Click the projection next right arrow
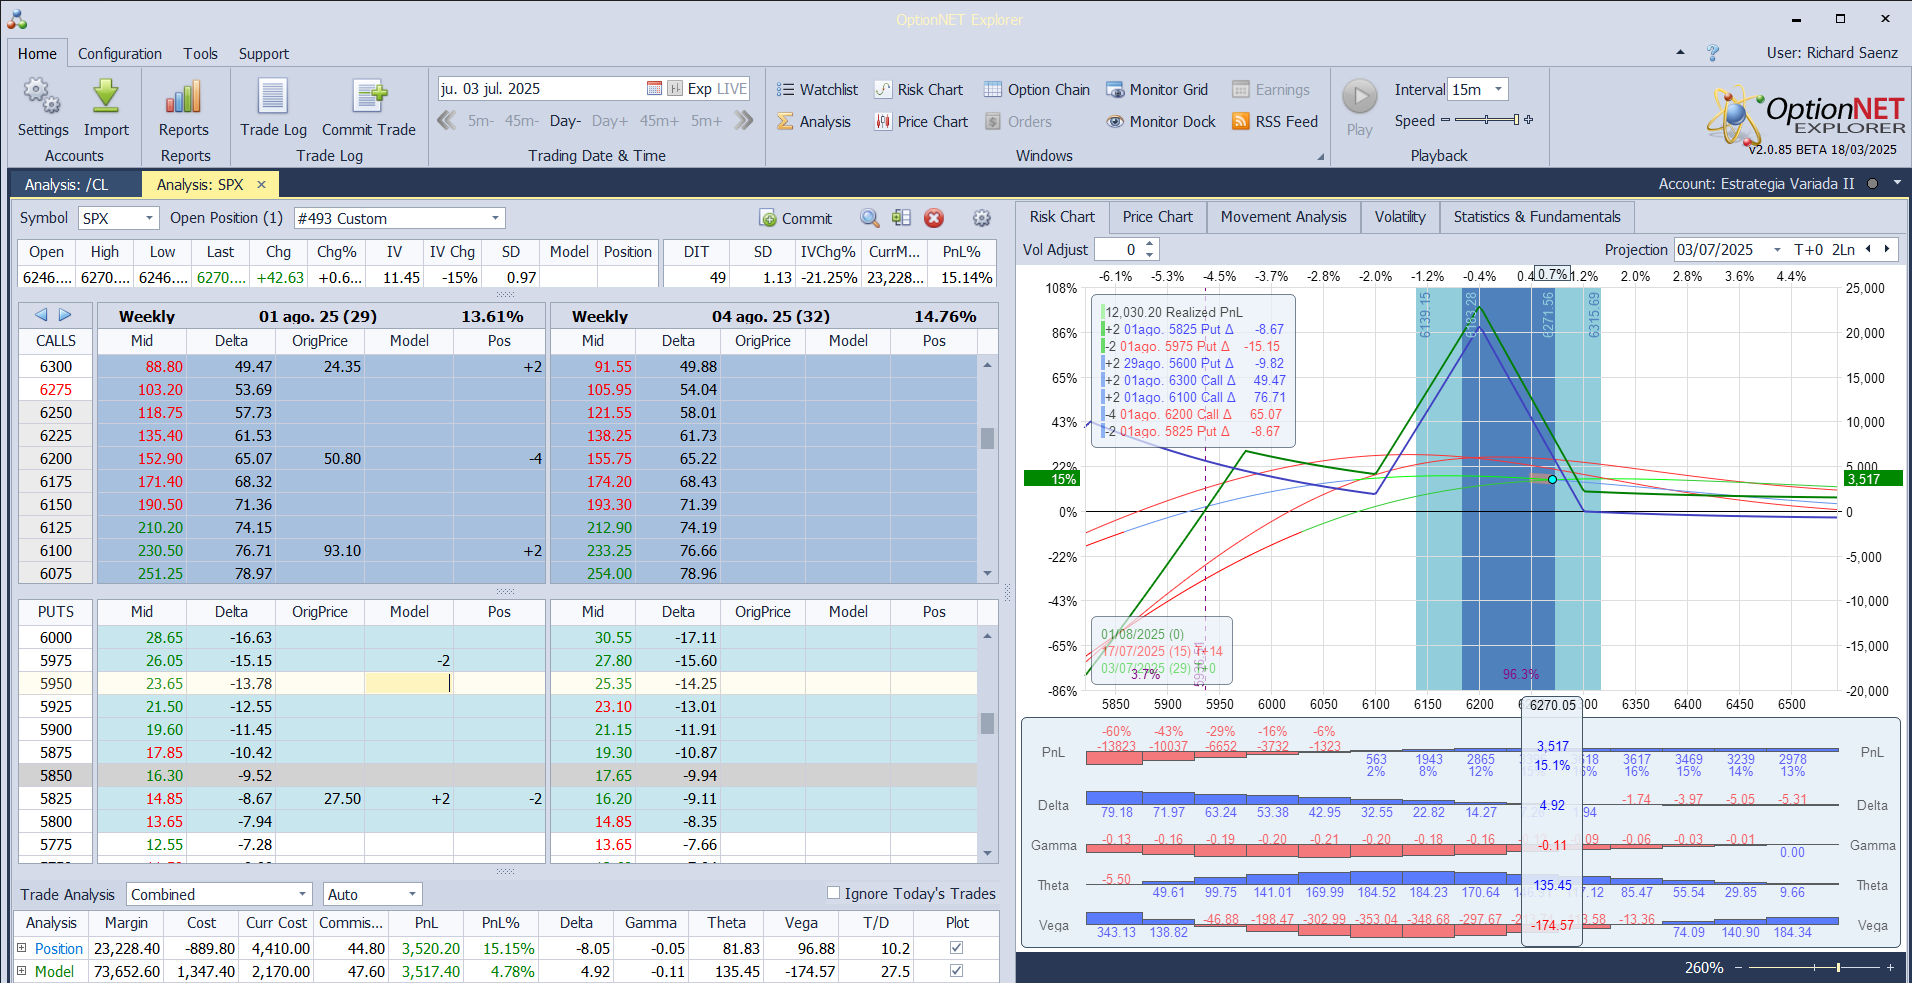The height and width of the screenshot is (983, 1912). pos(1887,250)
